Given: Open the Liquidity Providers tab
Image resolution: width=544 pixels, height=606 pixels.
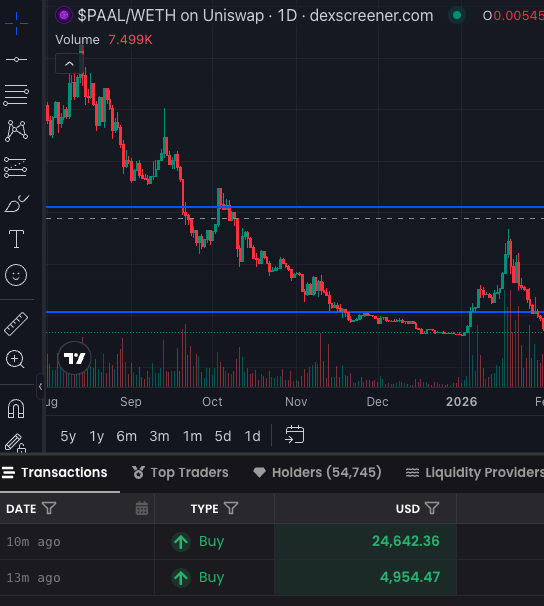Looking at the screenshot, I should point(475,472).
